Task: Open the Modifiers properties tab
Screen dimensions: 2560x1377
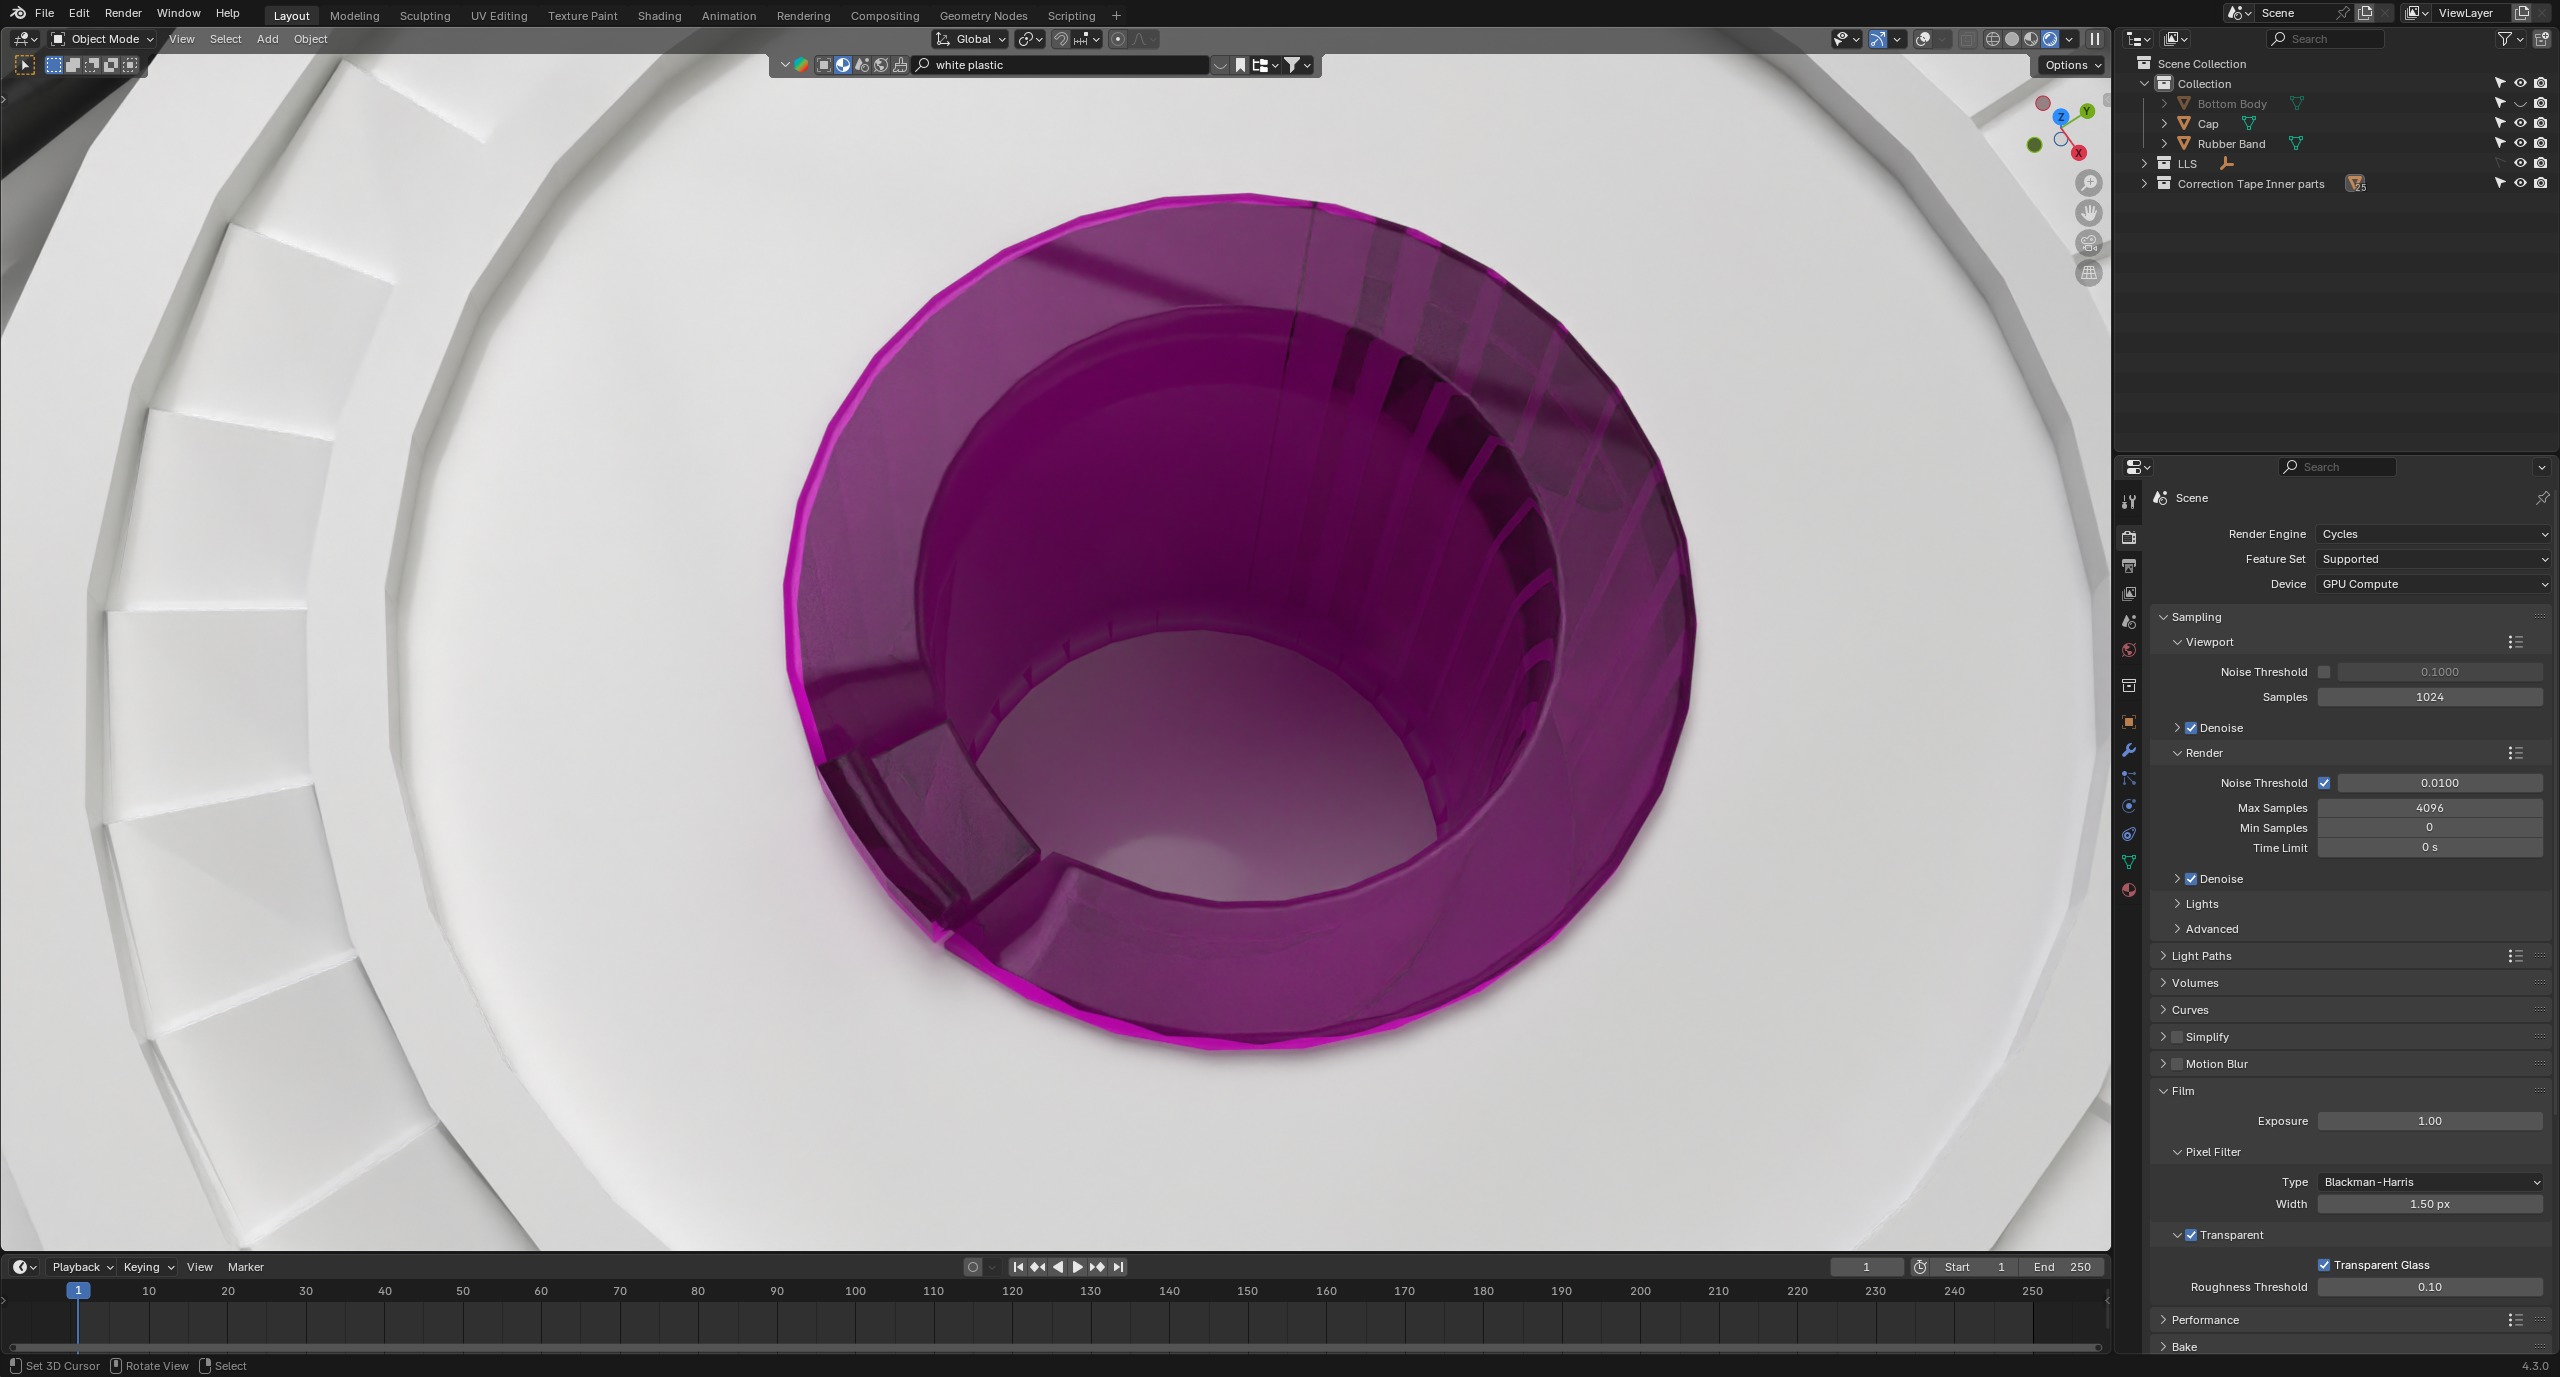Action: coord(2129,750)
